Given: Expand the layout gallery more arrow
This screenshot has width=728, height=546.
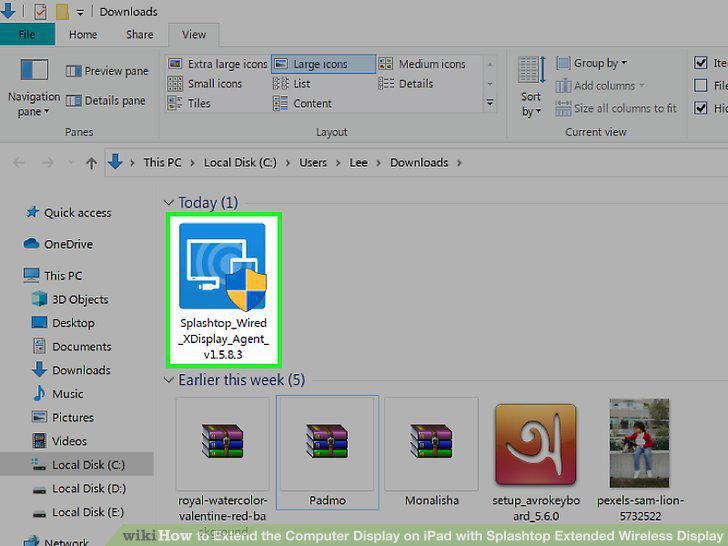Looking at the screenshot, I should pos(490,103).
